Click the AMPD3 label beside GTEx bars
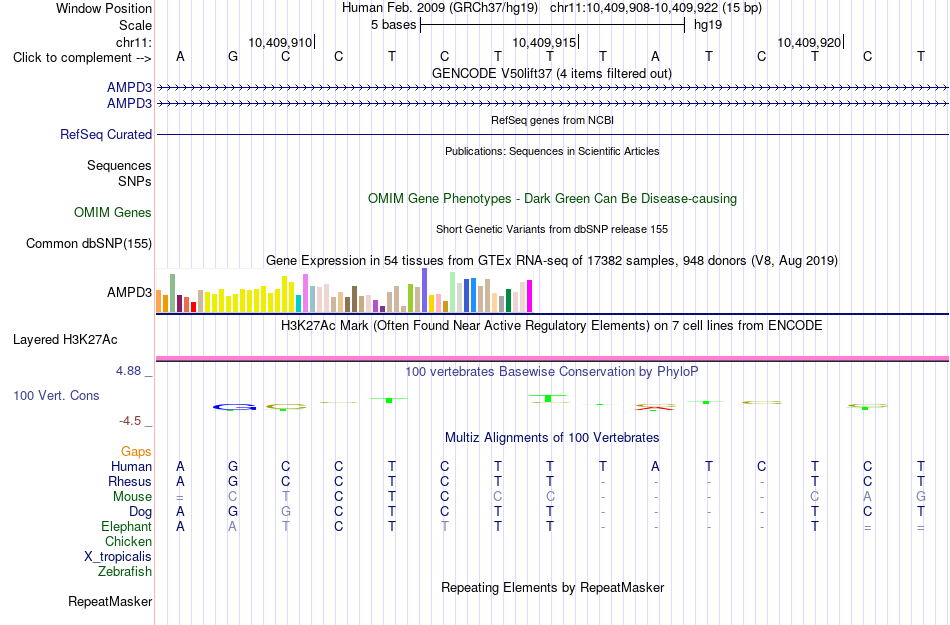Image resolution: width=950 pixels, height=625 pixels. [129, 293]
